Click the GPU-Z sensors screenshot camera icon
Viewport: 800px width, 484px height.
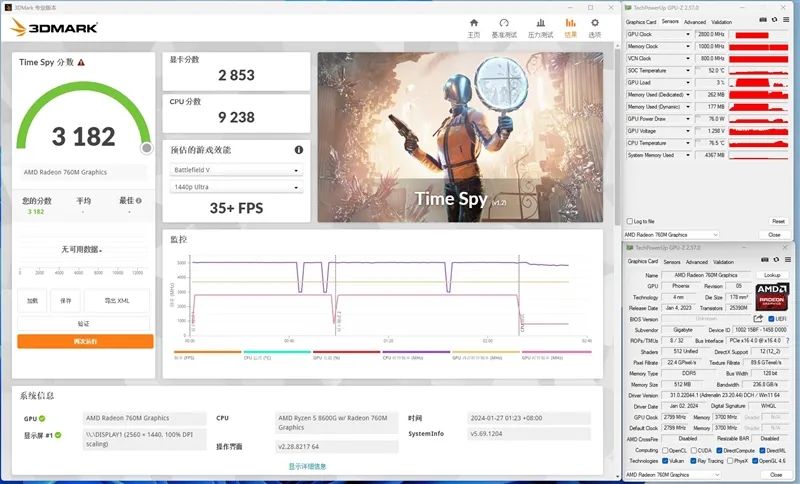pyautogui.click(x=762, y=21)
